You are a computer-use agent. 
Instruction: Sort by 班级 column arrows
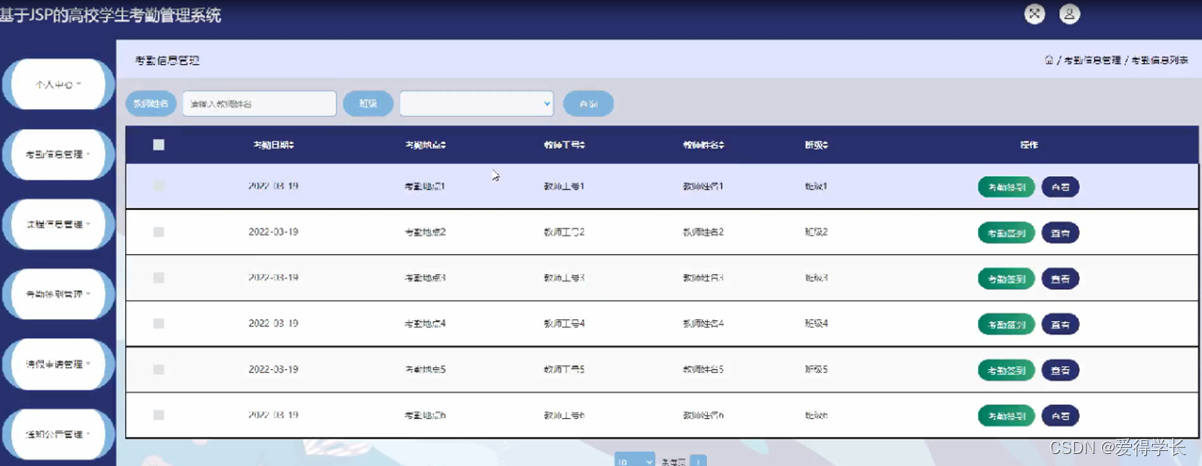tap(825, 145)
